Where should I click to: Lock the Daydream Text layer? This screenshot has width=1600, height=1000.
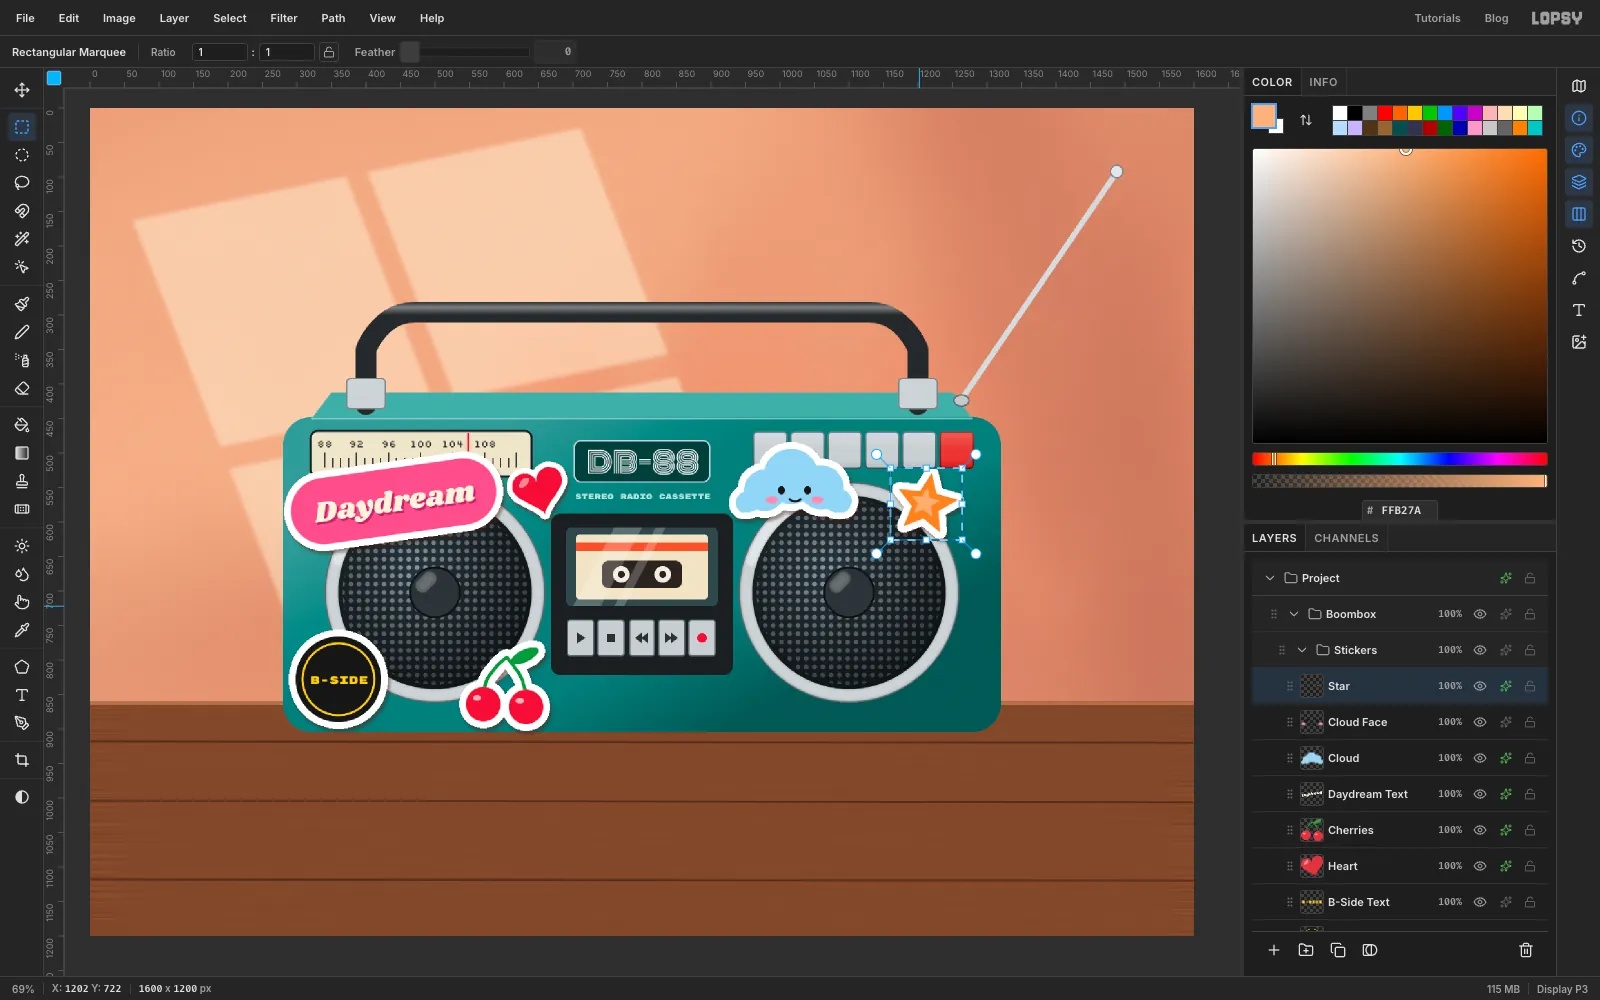(1530, 794)
